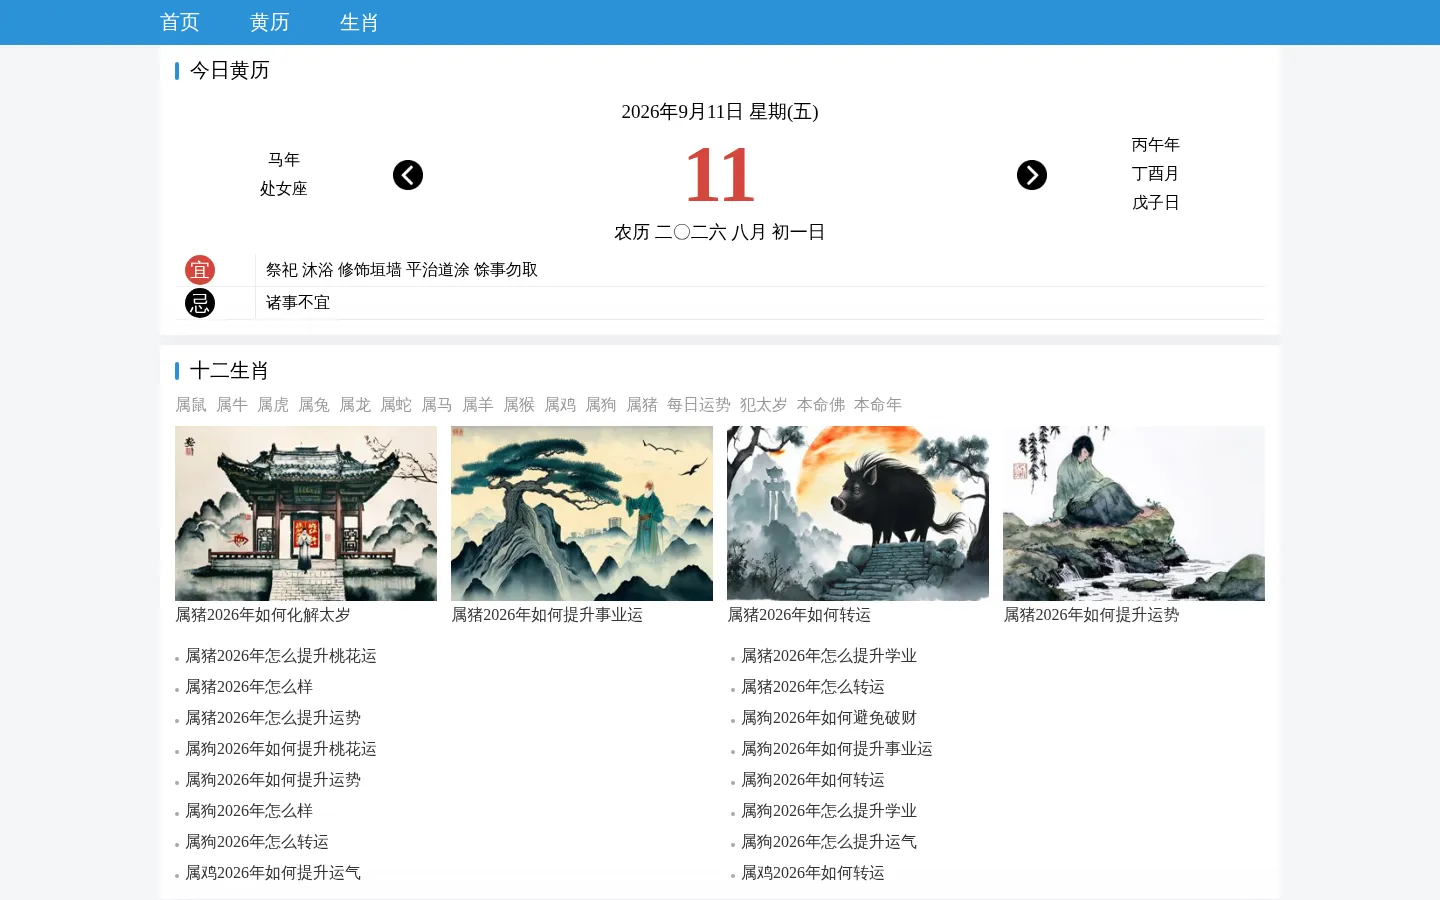Viewport: 1440px width, 900px height.
Task: Open 黄历 in top navigation
Action: (x=270, y=22)
